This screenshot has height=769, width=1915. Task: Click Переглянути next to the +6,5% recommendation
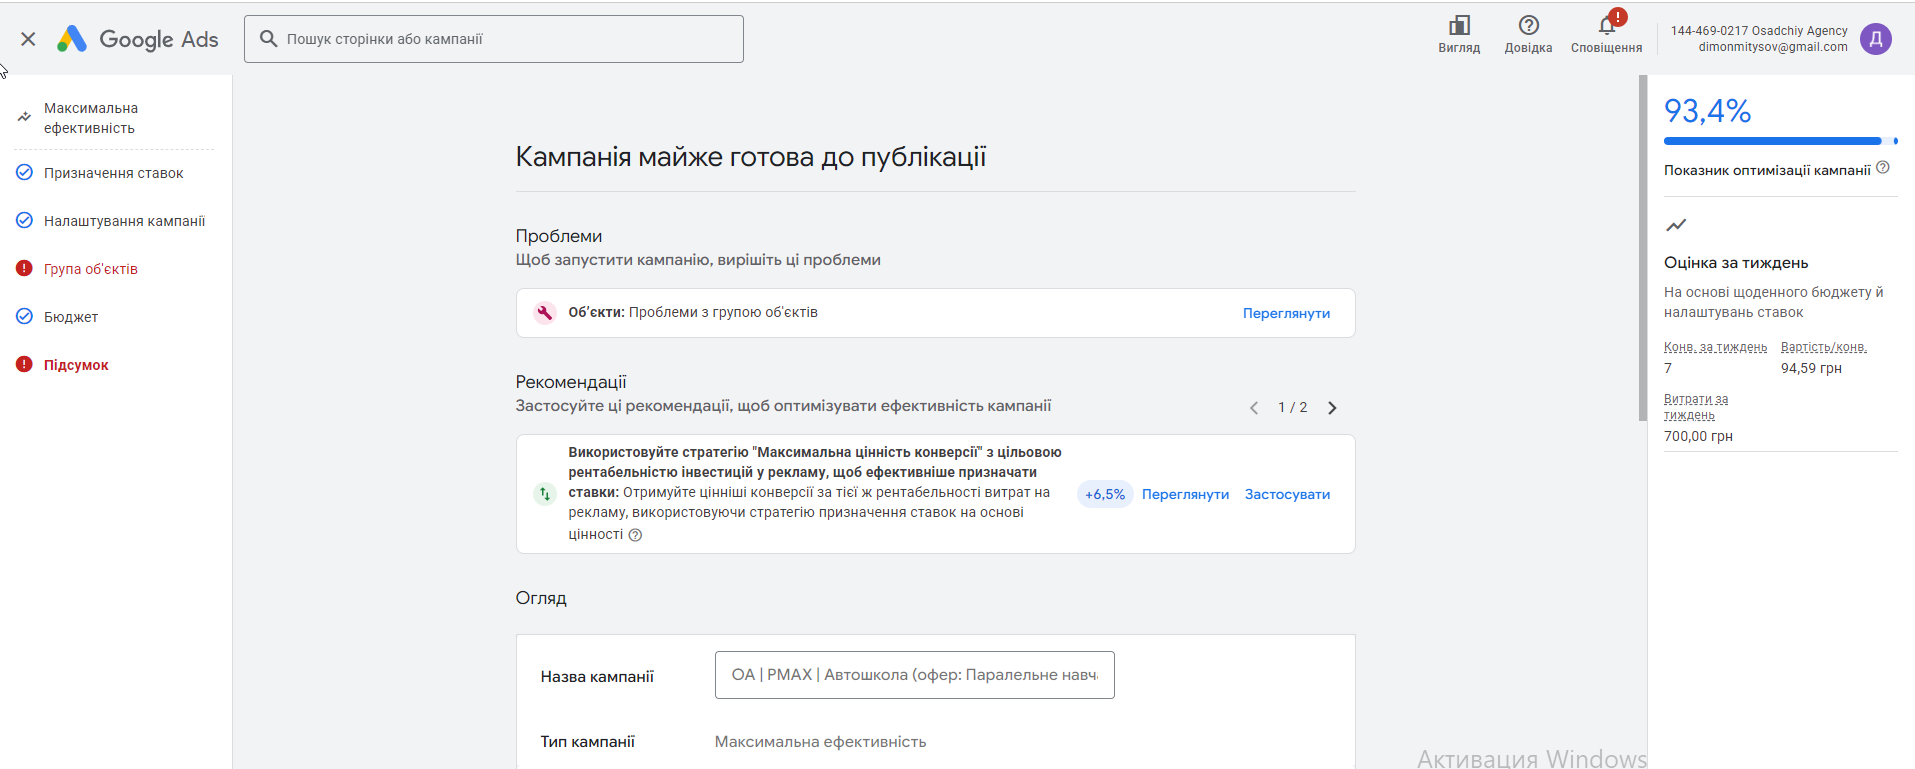pos(1185,494)
